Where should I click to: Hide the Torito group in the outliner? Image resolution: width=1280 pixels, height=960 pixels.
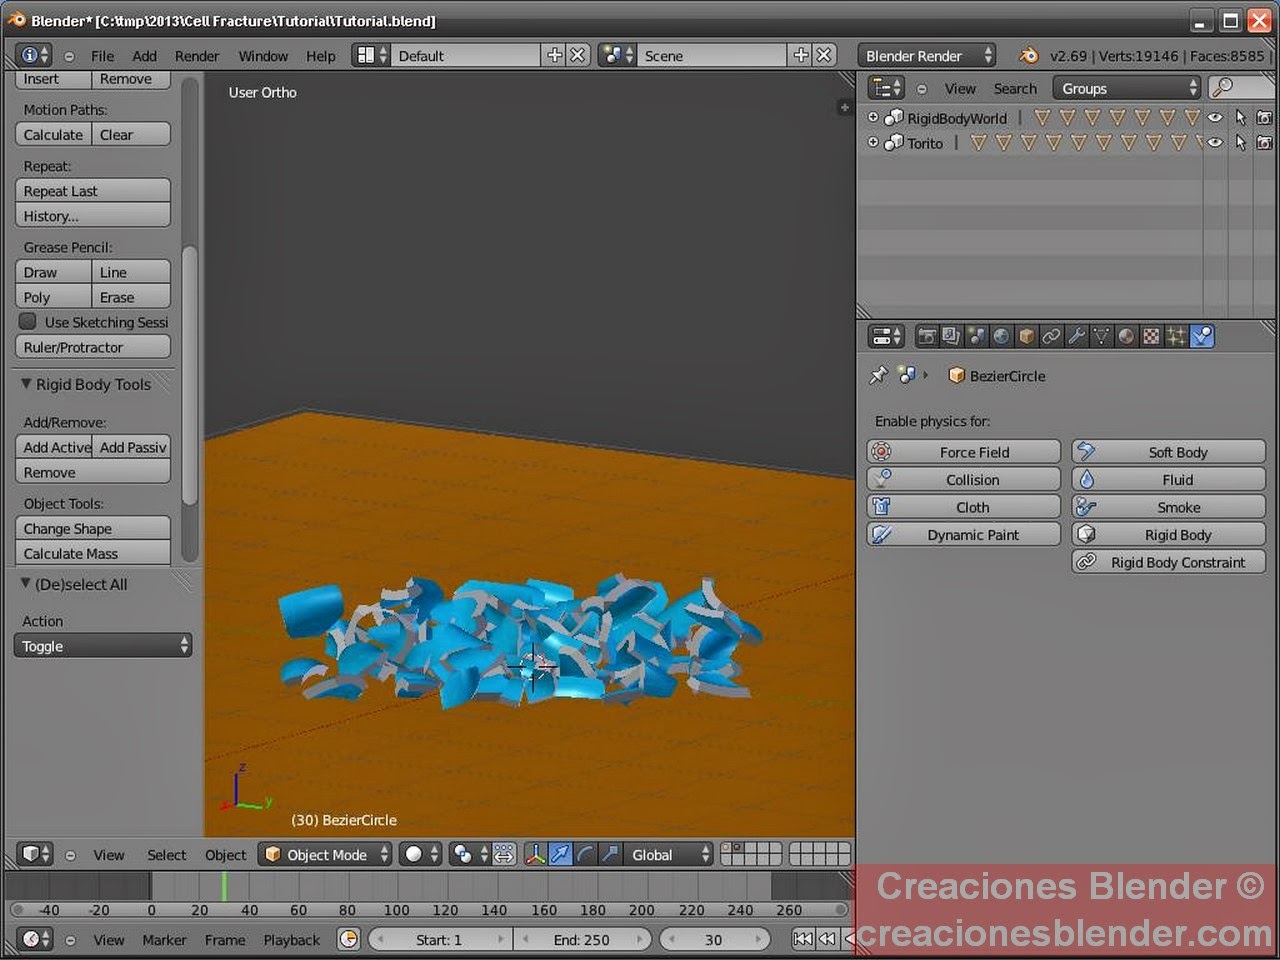coord(1214,142)
